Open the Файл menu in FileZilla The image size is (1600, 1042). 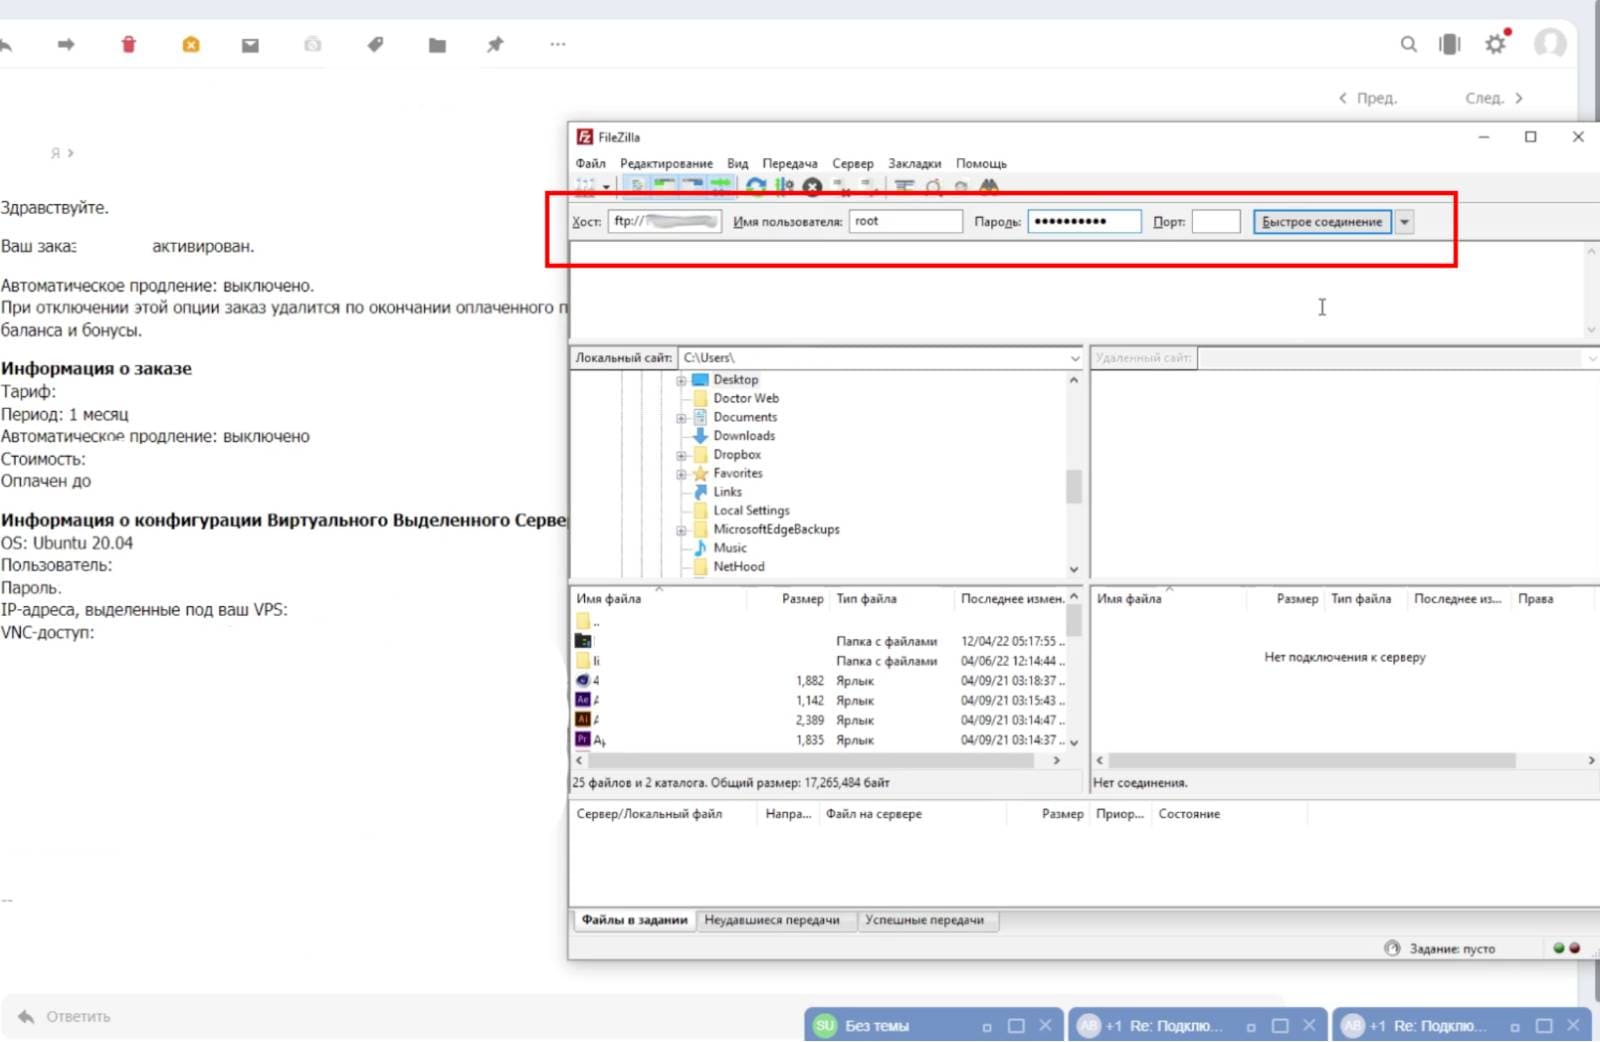[x=590, y=163]
